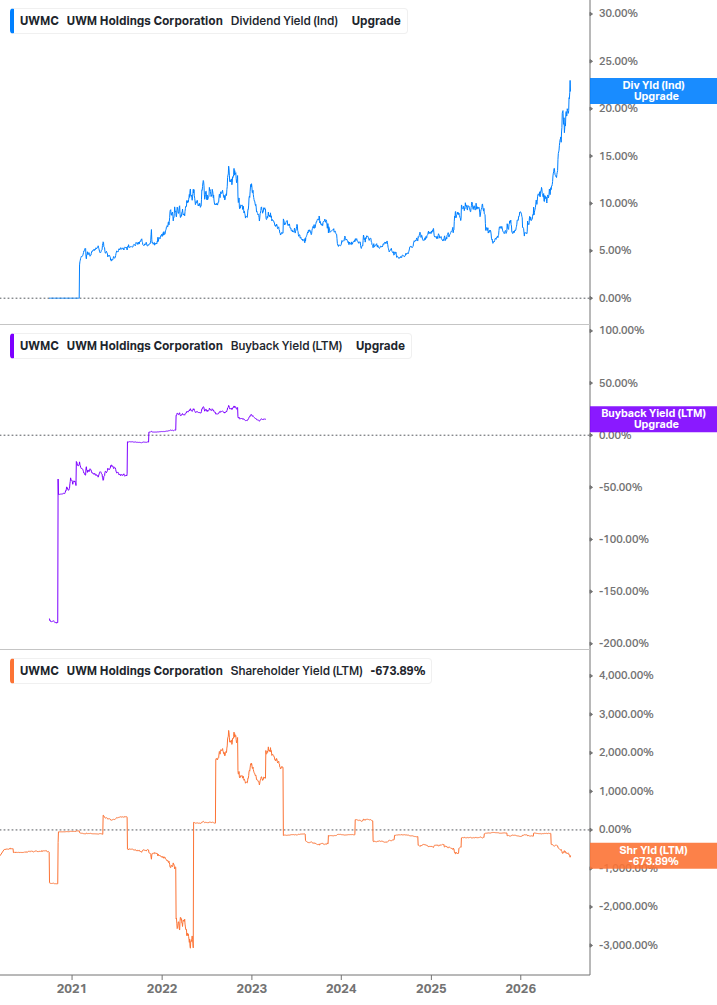Click 2022 label on time axis
717x1005 pixels.
coord(161,988)
